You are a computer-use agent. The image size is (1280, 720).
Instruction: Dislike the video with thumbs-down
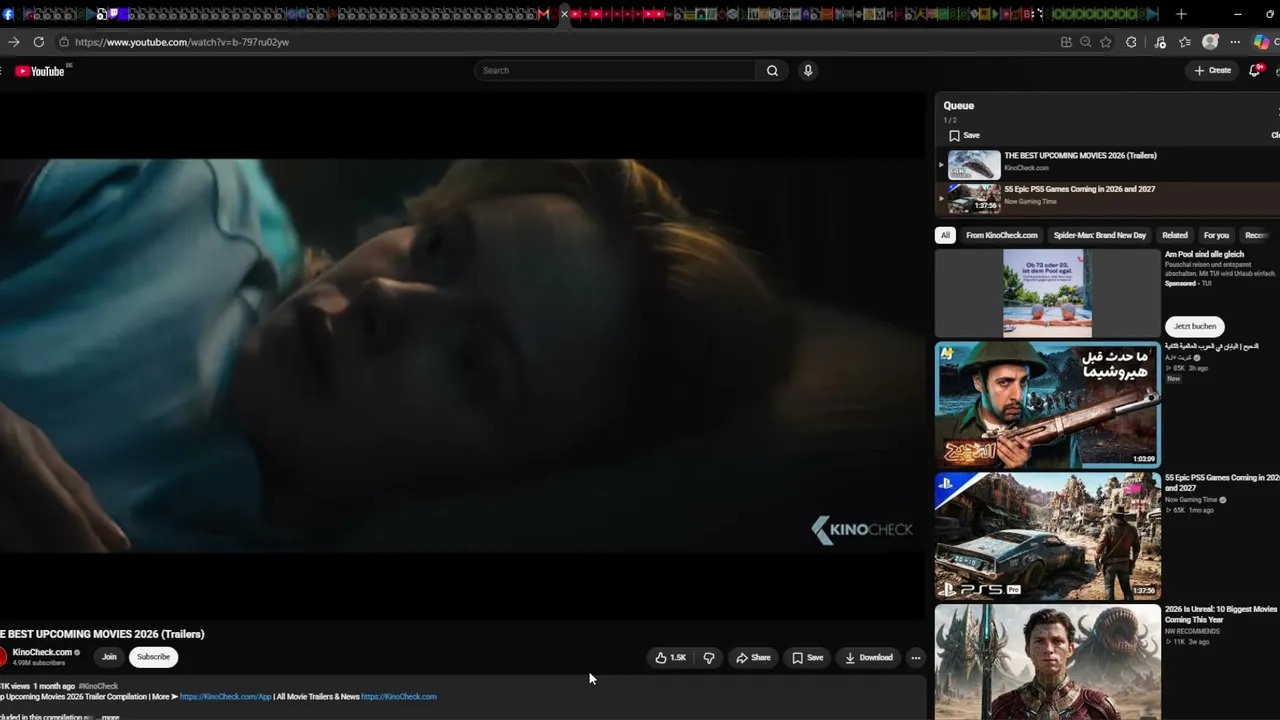[709, 658]
